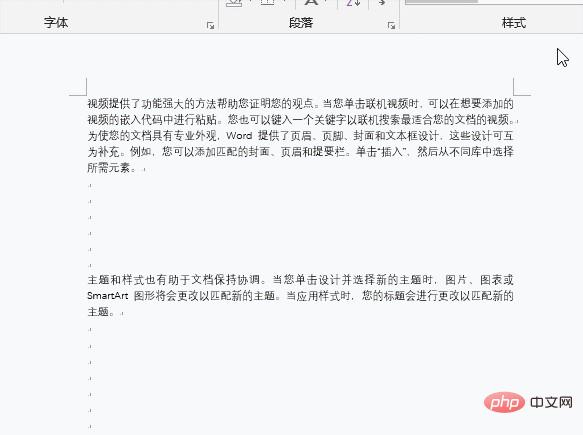Click in the line starting with 主题和样式也有助于

tap(300, 280)
